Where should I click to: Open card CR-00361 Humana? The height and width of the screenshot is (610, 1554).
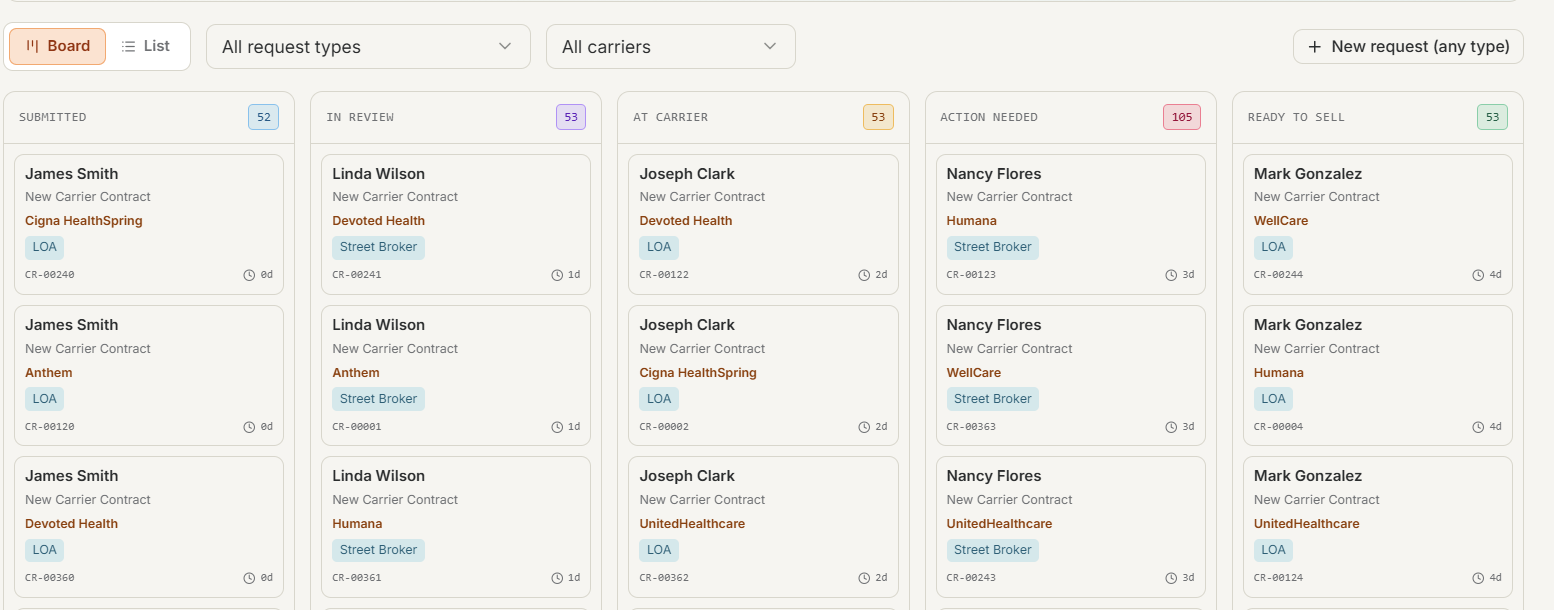(x=456, y=527)
